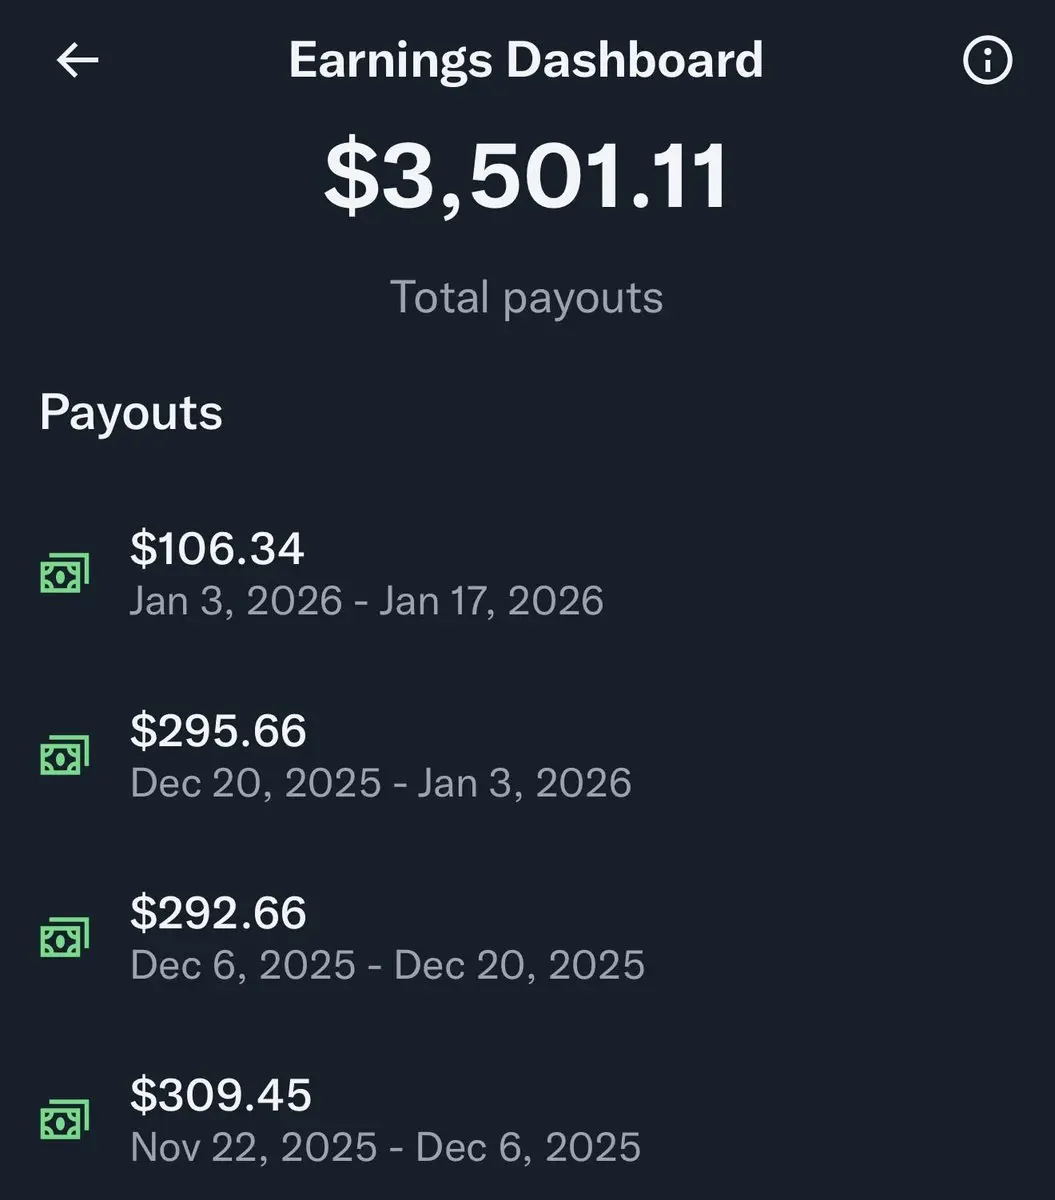Tap Dec 6 - Dec 20, 2025 date range

[388, 965]
